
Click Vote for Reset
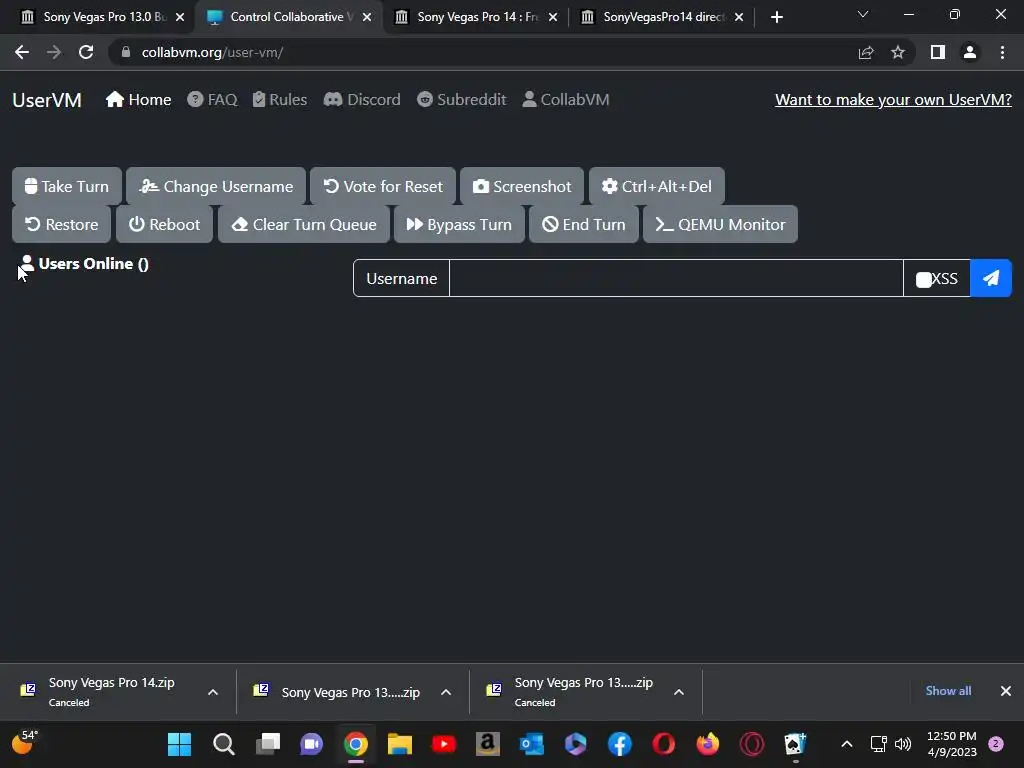pos(383,186)
